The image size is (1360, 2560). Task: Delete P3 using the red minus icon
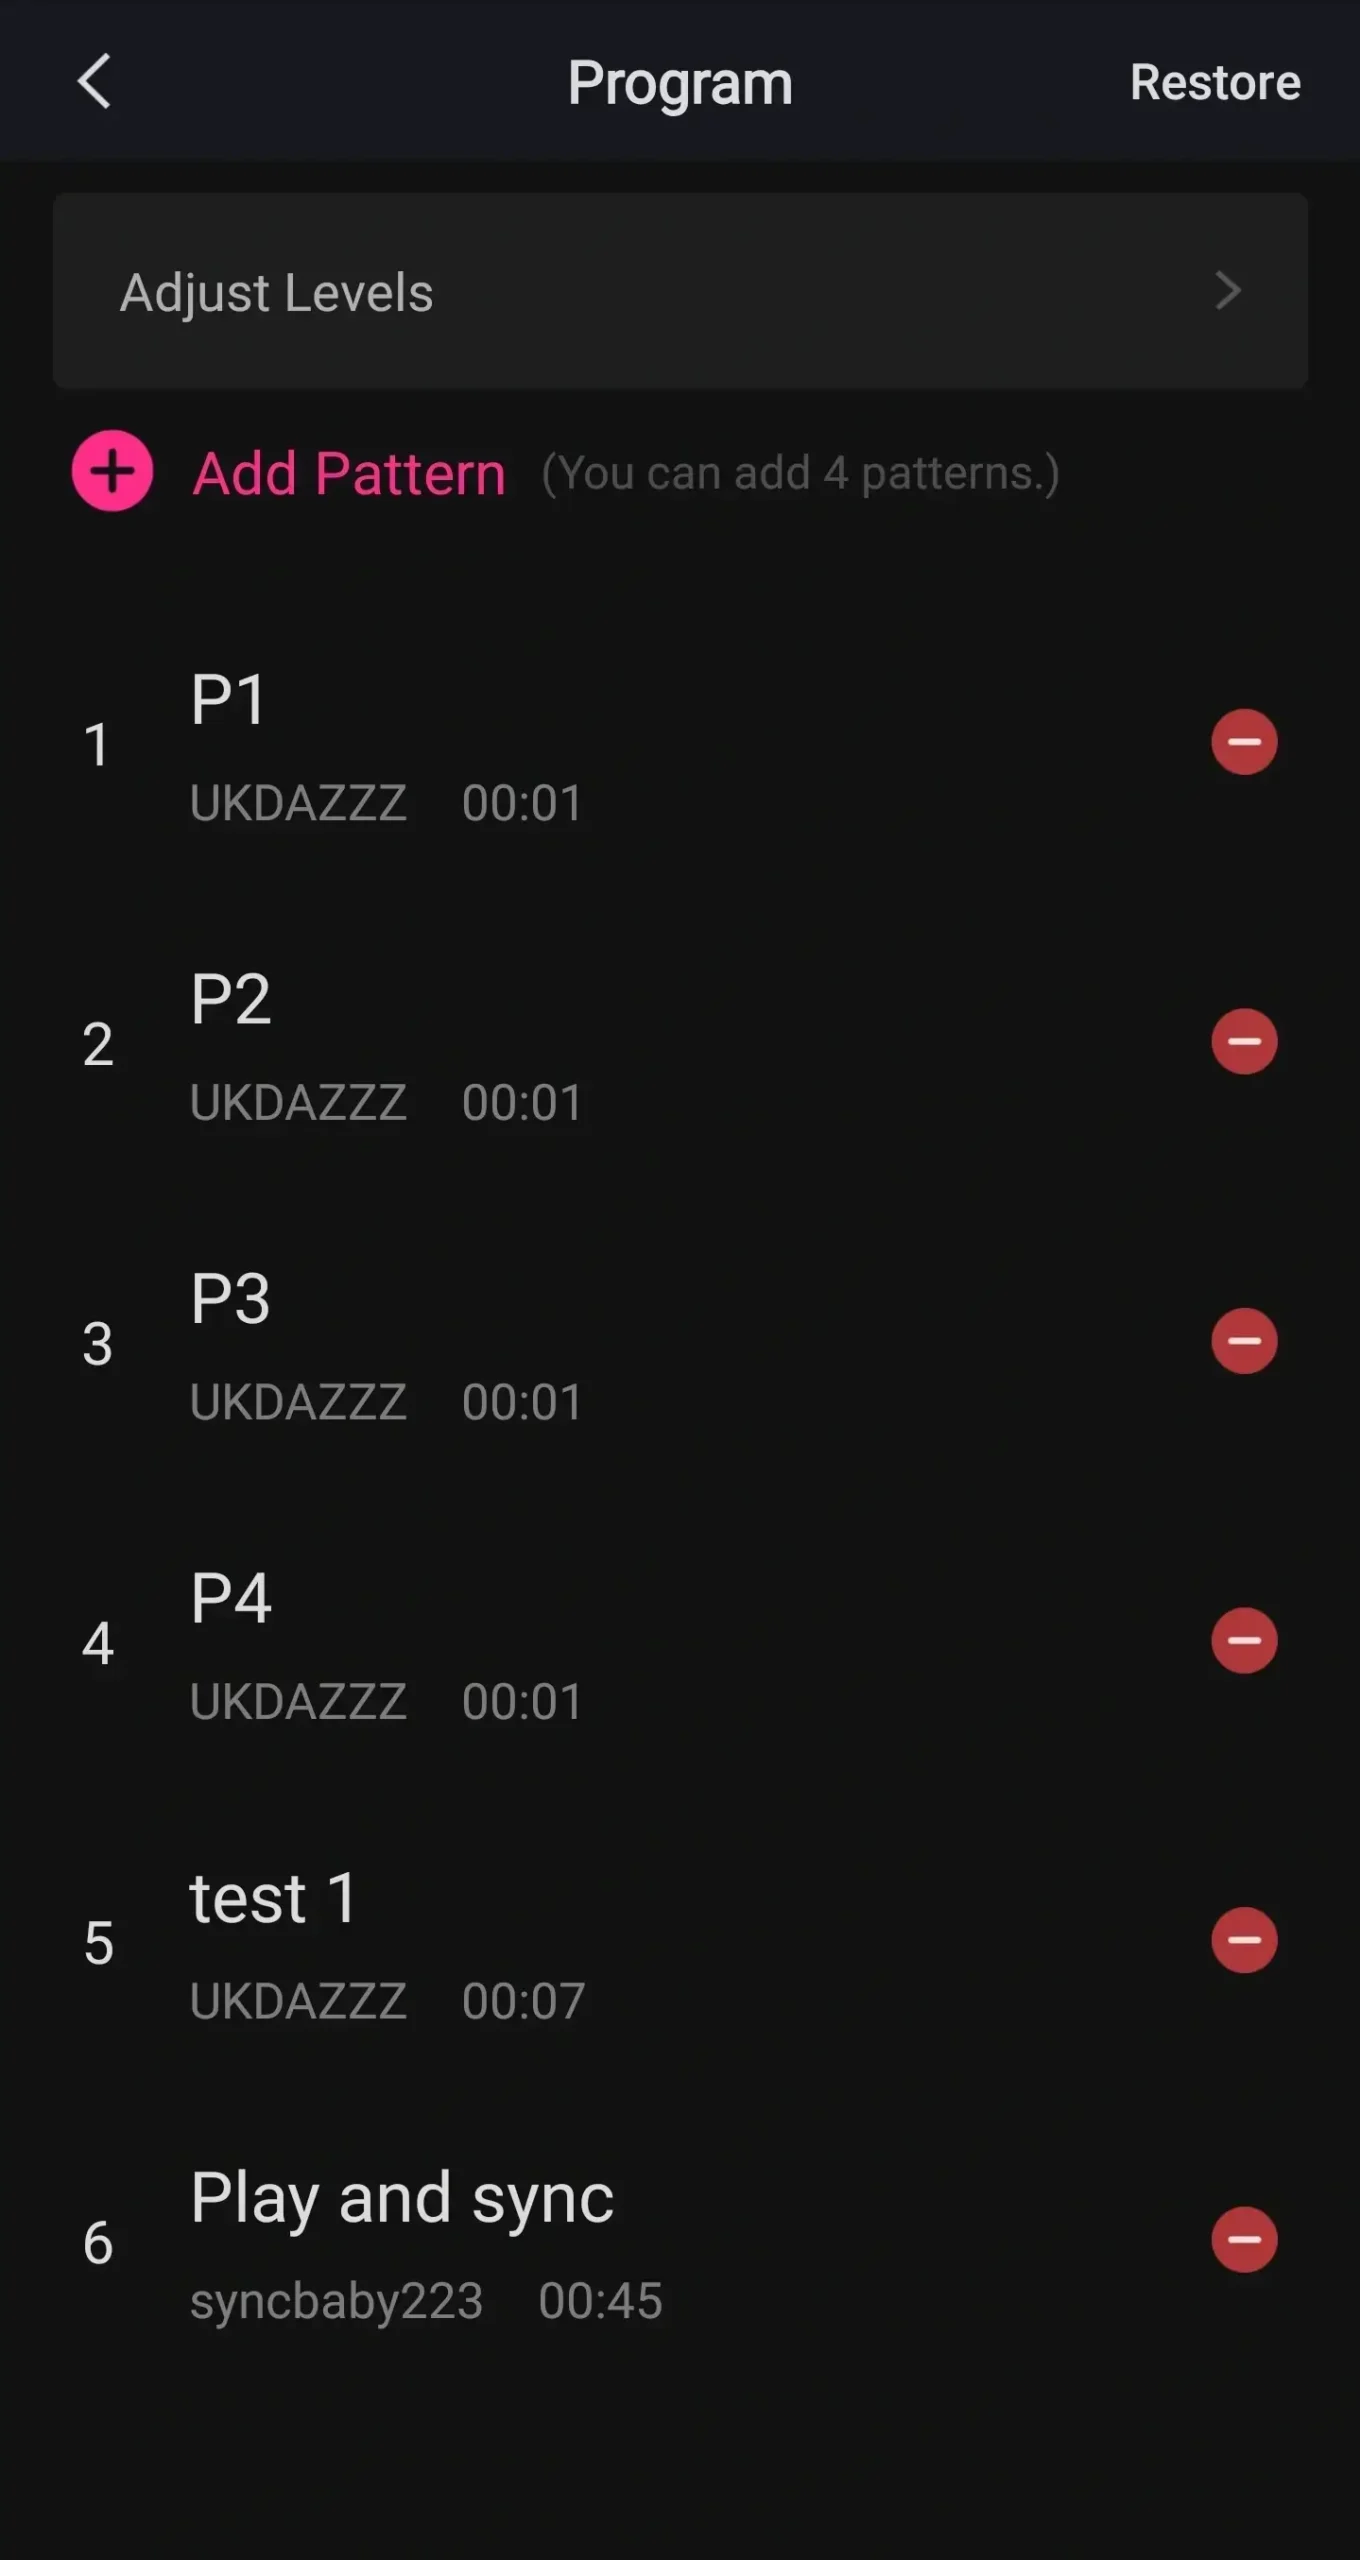(x=1243, y=1341)
